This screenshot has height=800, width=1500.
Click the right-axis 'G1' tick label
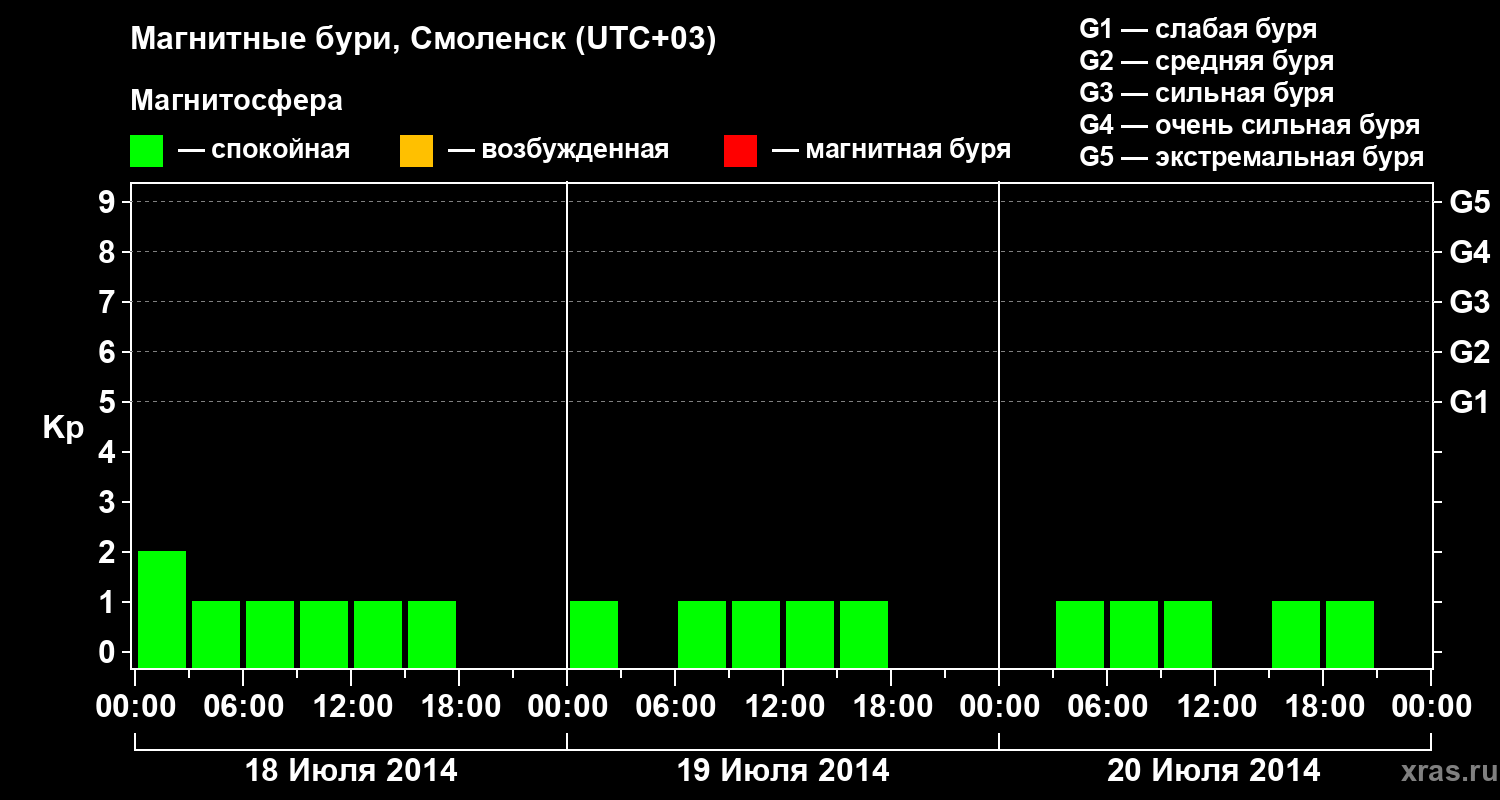(1470, 402)
